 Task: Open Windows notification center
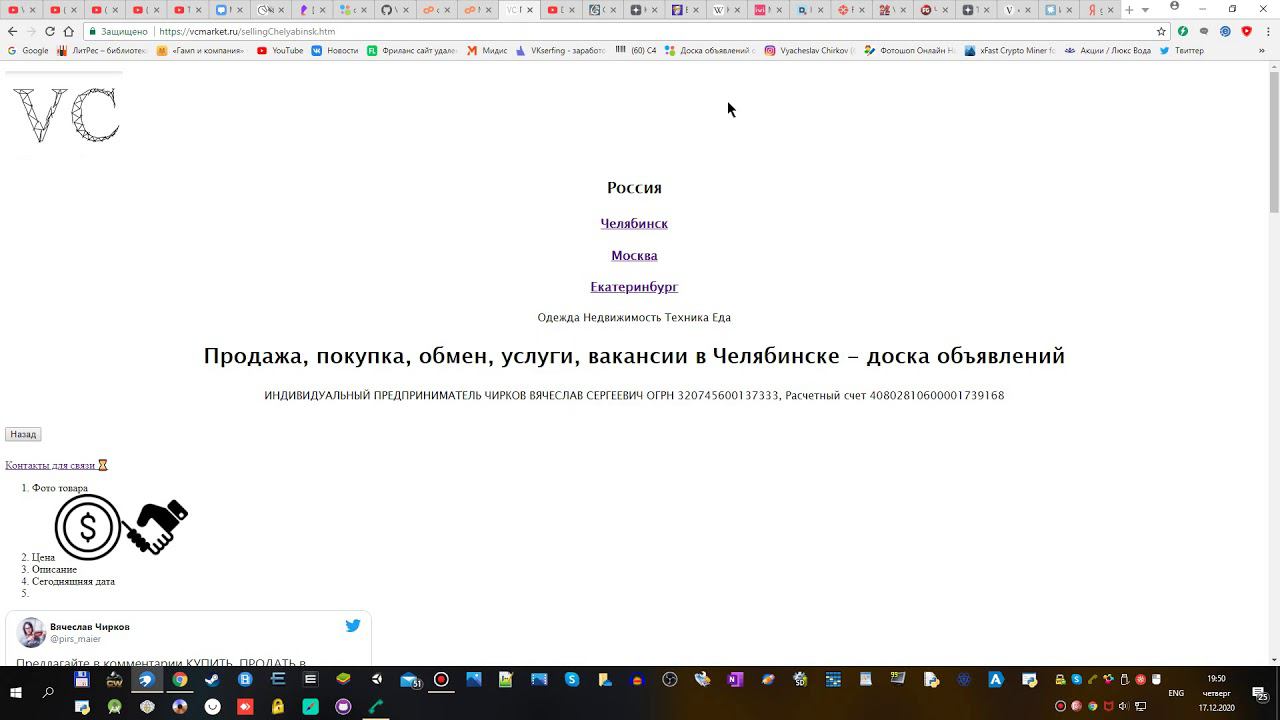point(1260,694)
